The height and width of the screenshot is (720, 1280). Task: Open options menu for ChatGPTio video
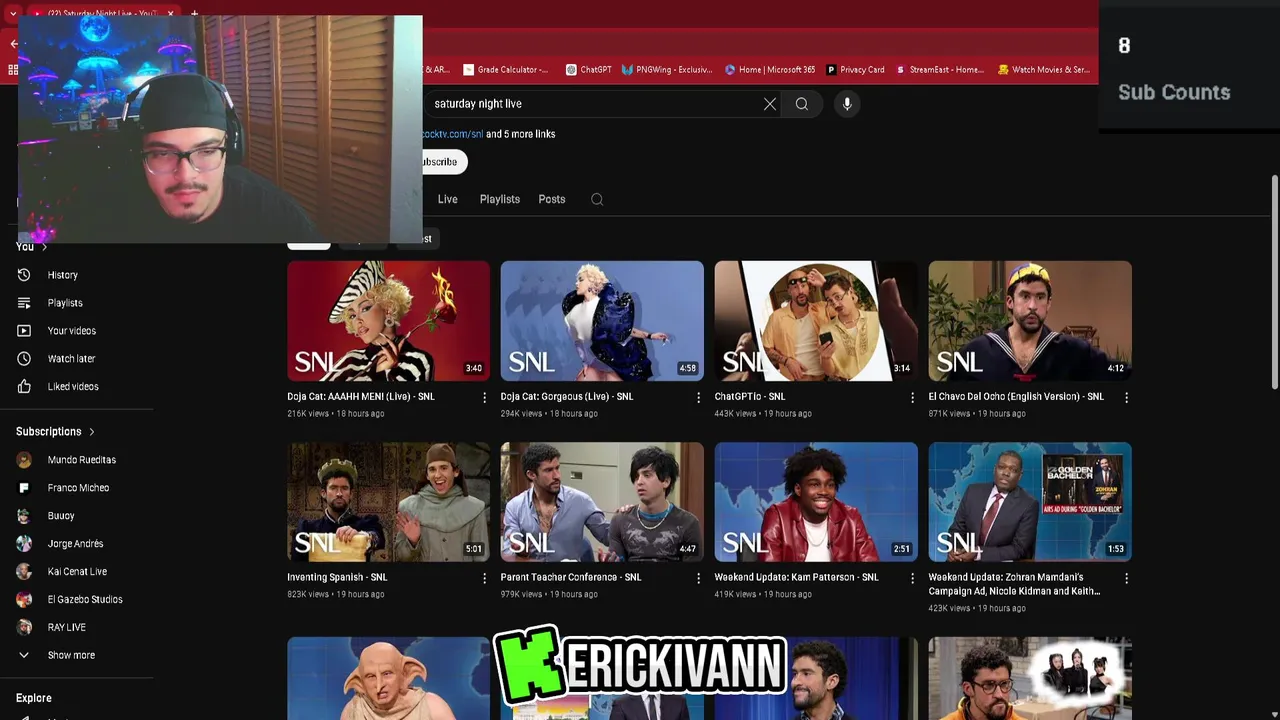912,397
